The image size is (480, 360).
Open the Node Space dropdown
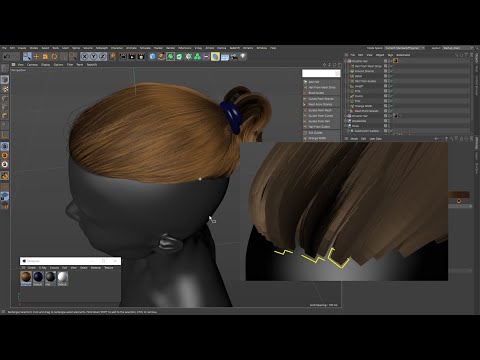coord(404,48)
